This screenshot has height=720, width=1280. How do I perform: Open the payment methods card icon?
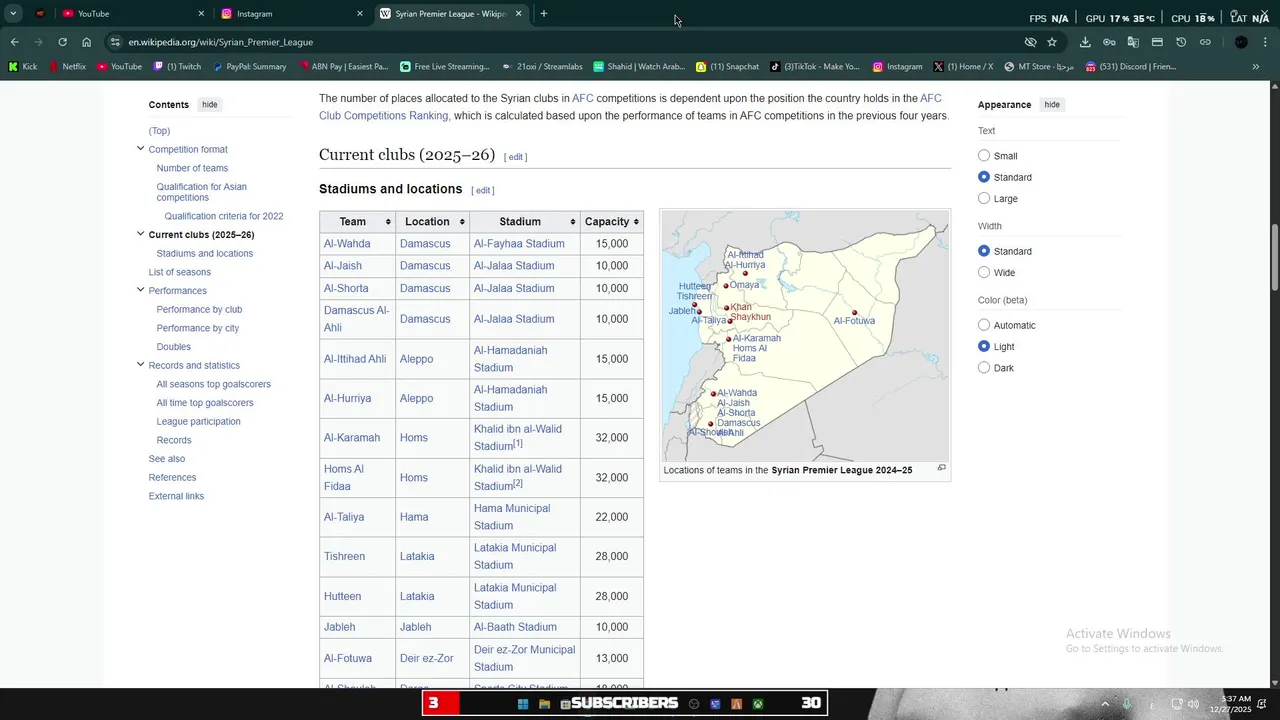[1157, 42]
